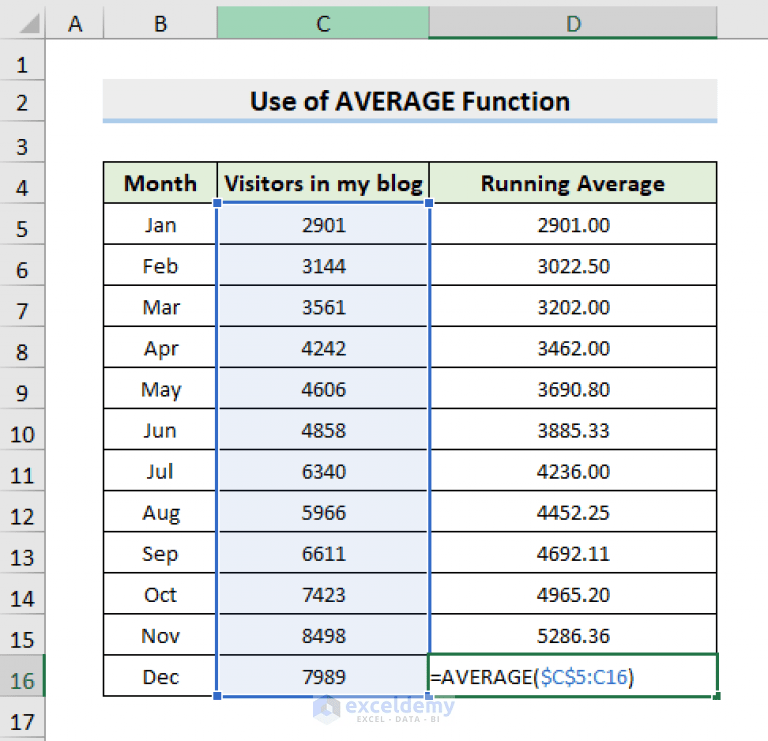Viewport: 768px width, 741px height.
Task: Select column A header
Action: [x=74, y=23]
